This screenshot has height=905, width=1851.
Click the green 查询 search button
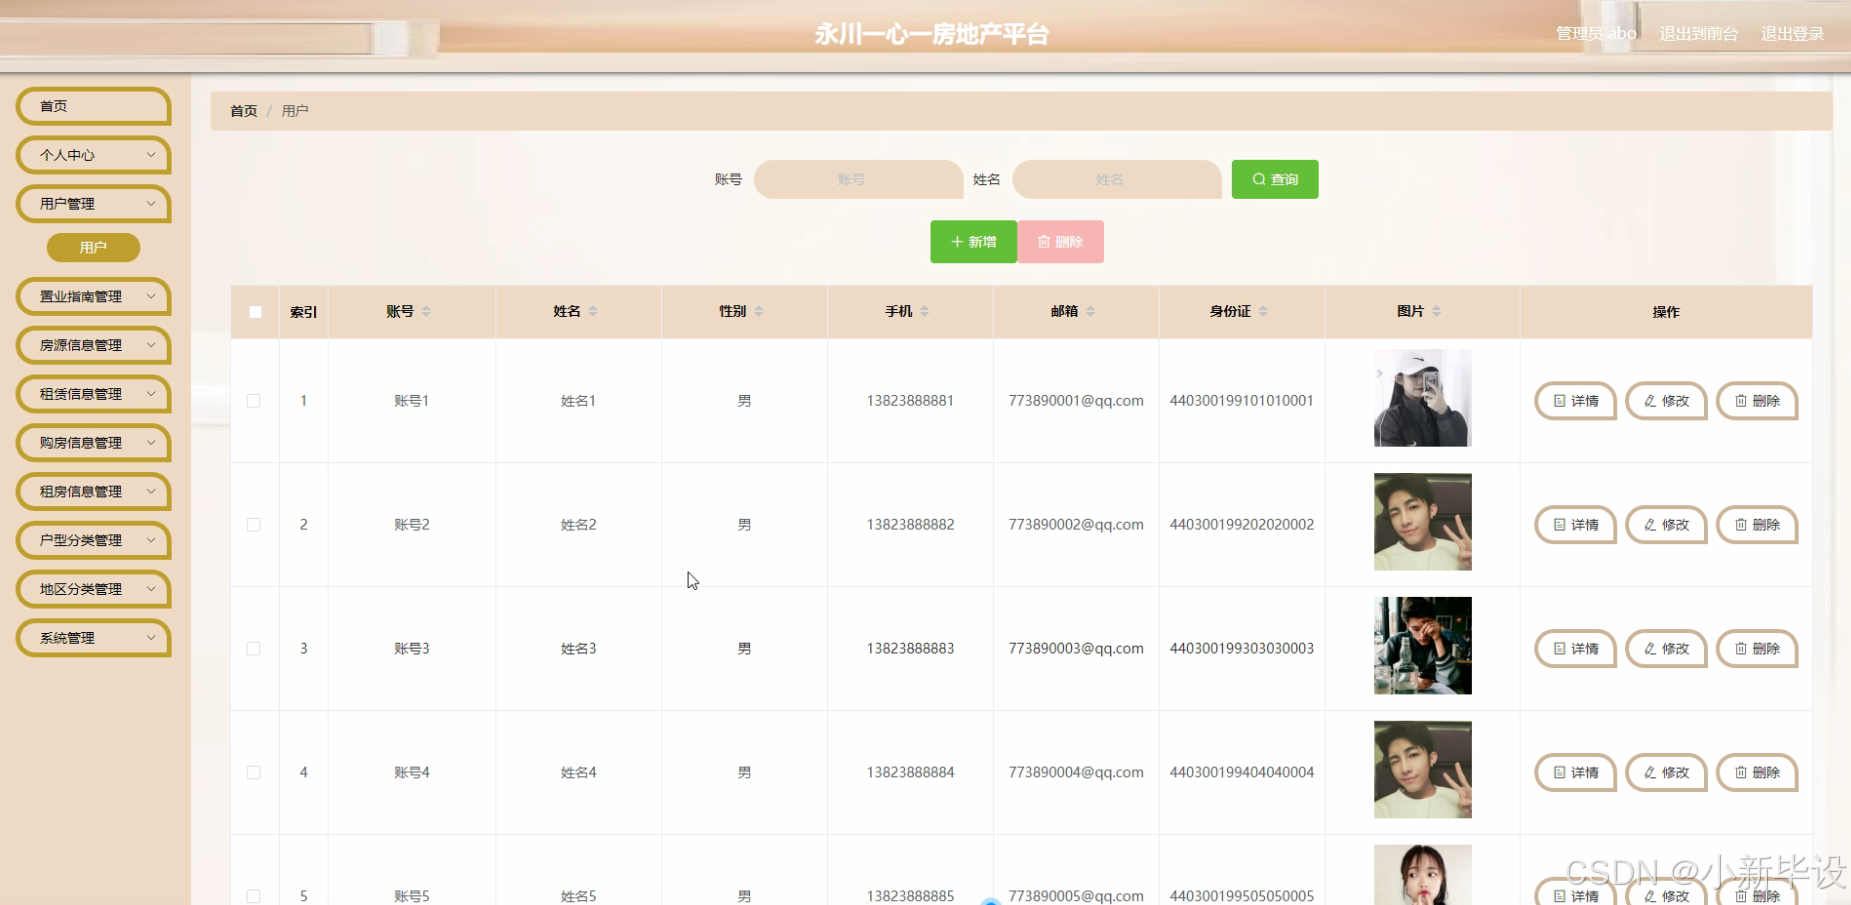point(1275,180)
